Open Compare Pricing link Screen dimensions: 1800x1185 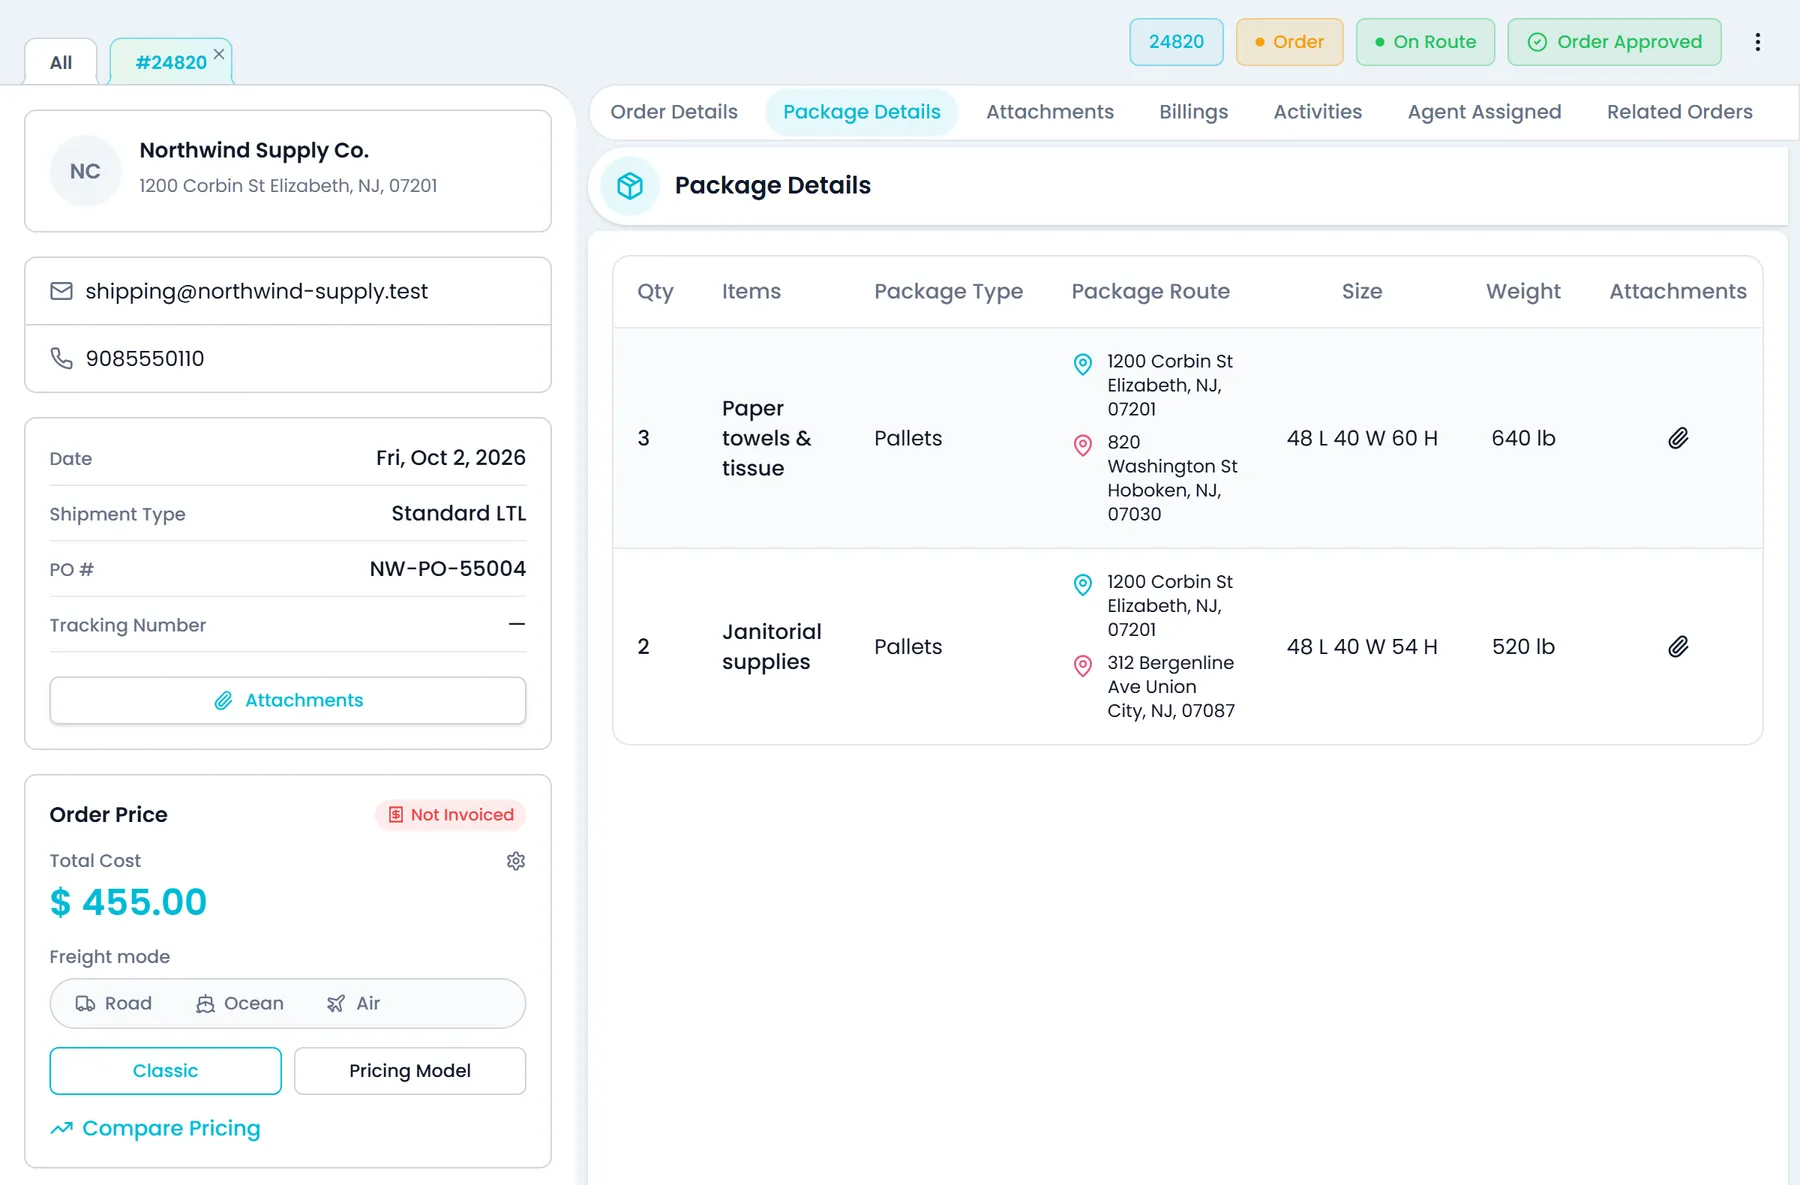click(x=171, y=1128)
